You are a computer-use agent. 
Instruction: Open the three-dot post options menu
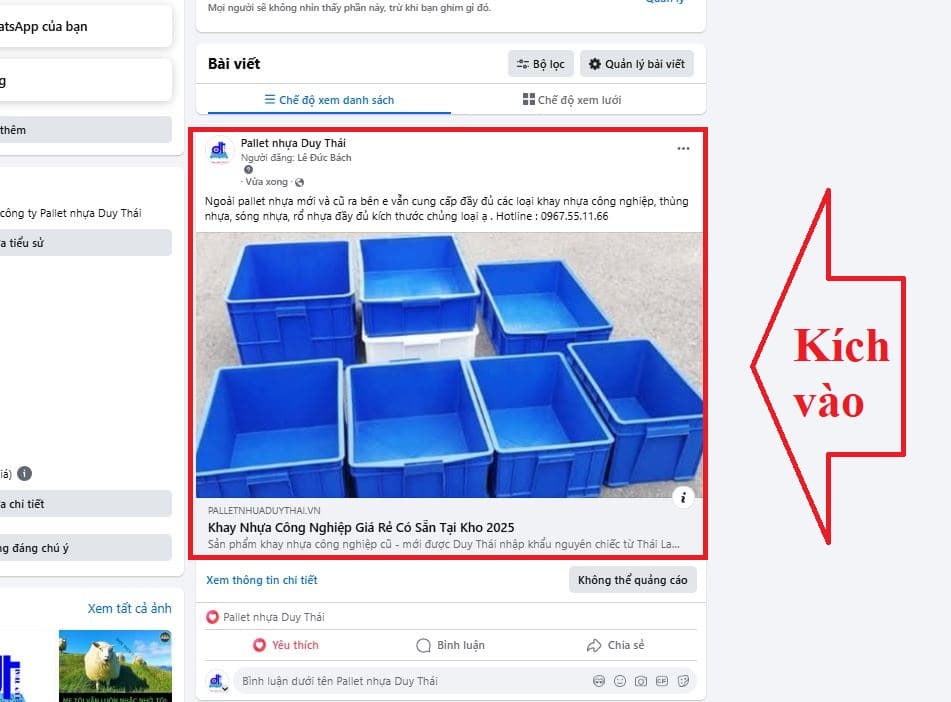[x=683, y=149]
